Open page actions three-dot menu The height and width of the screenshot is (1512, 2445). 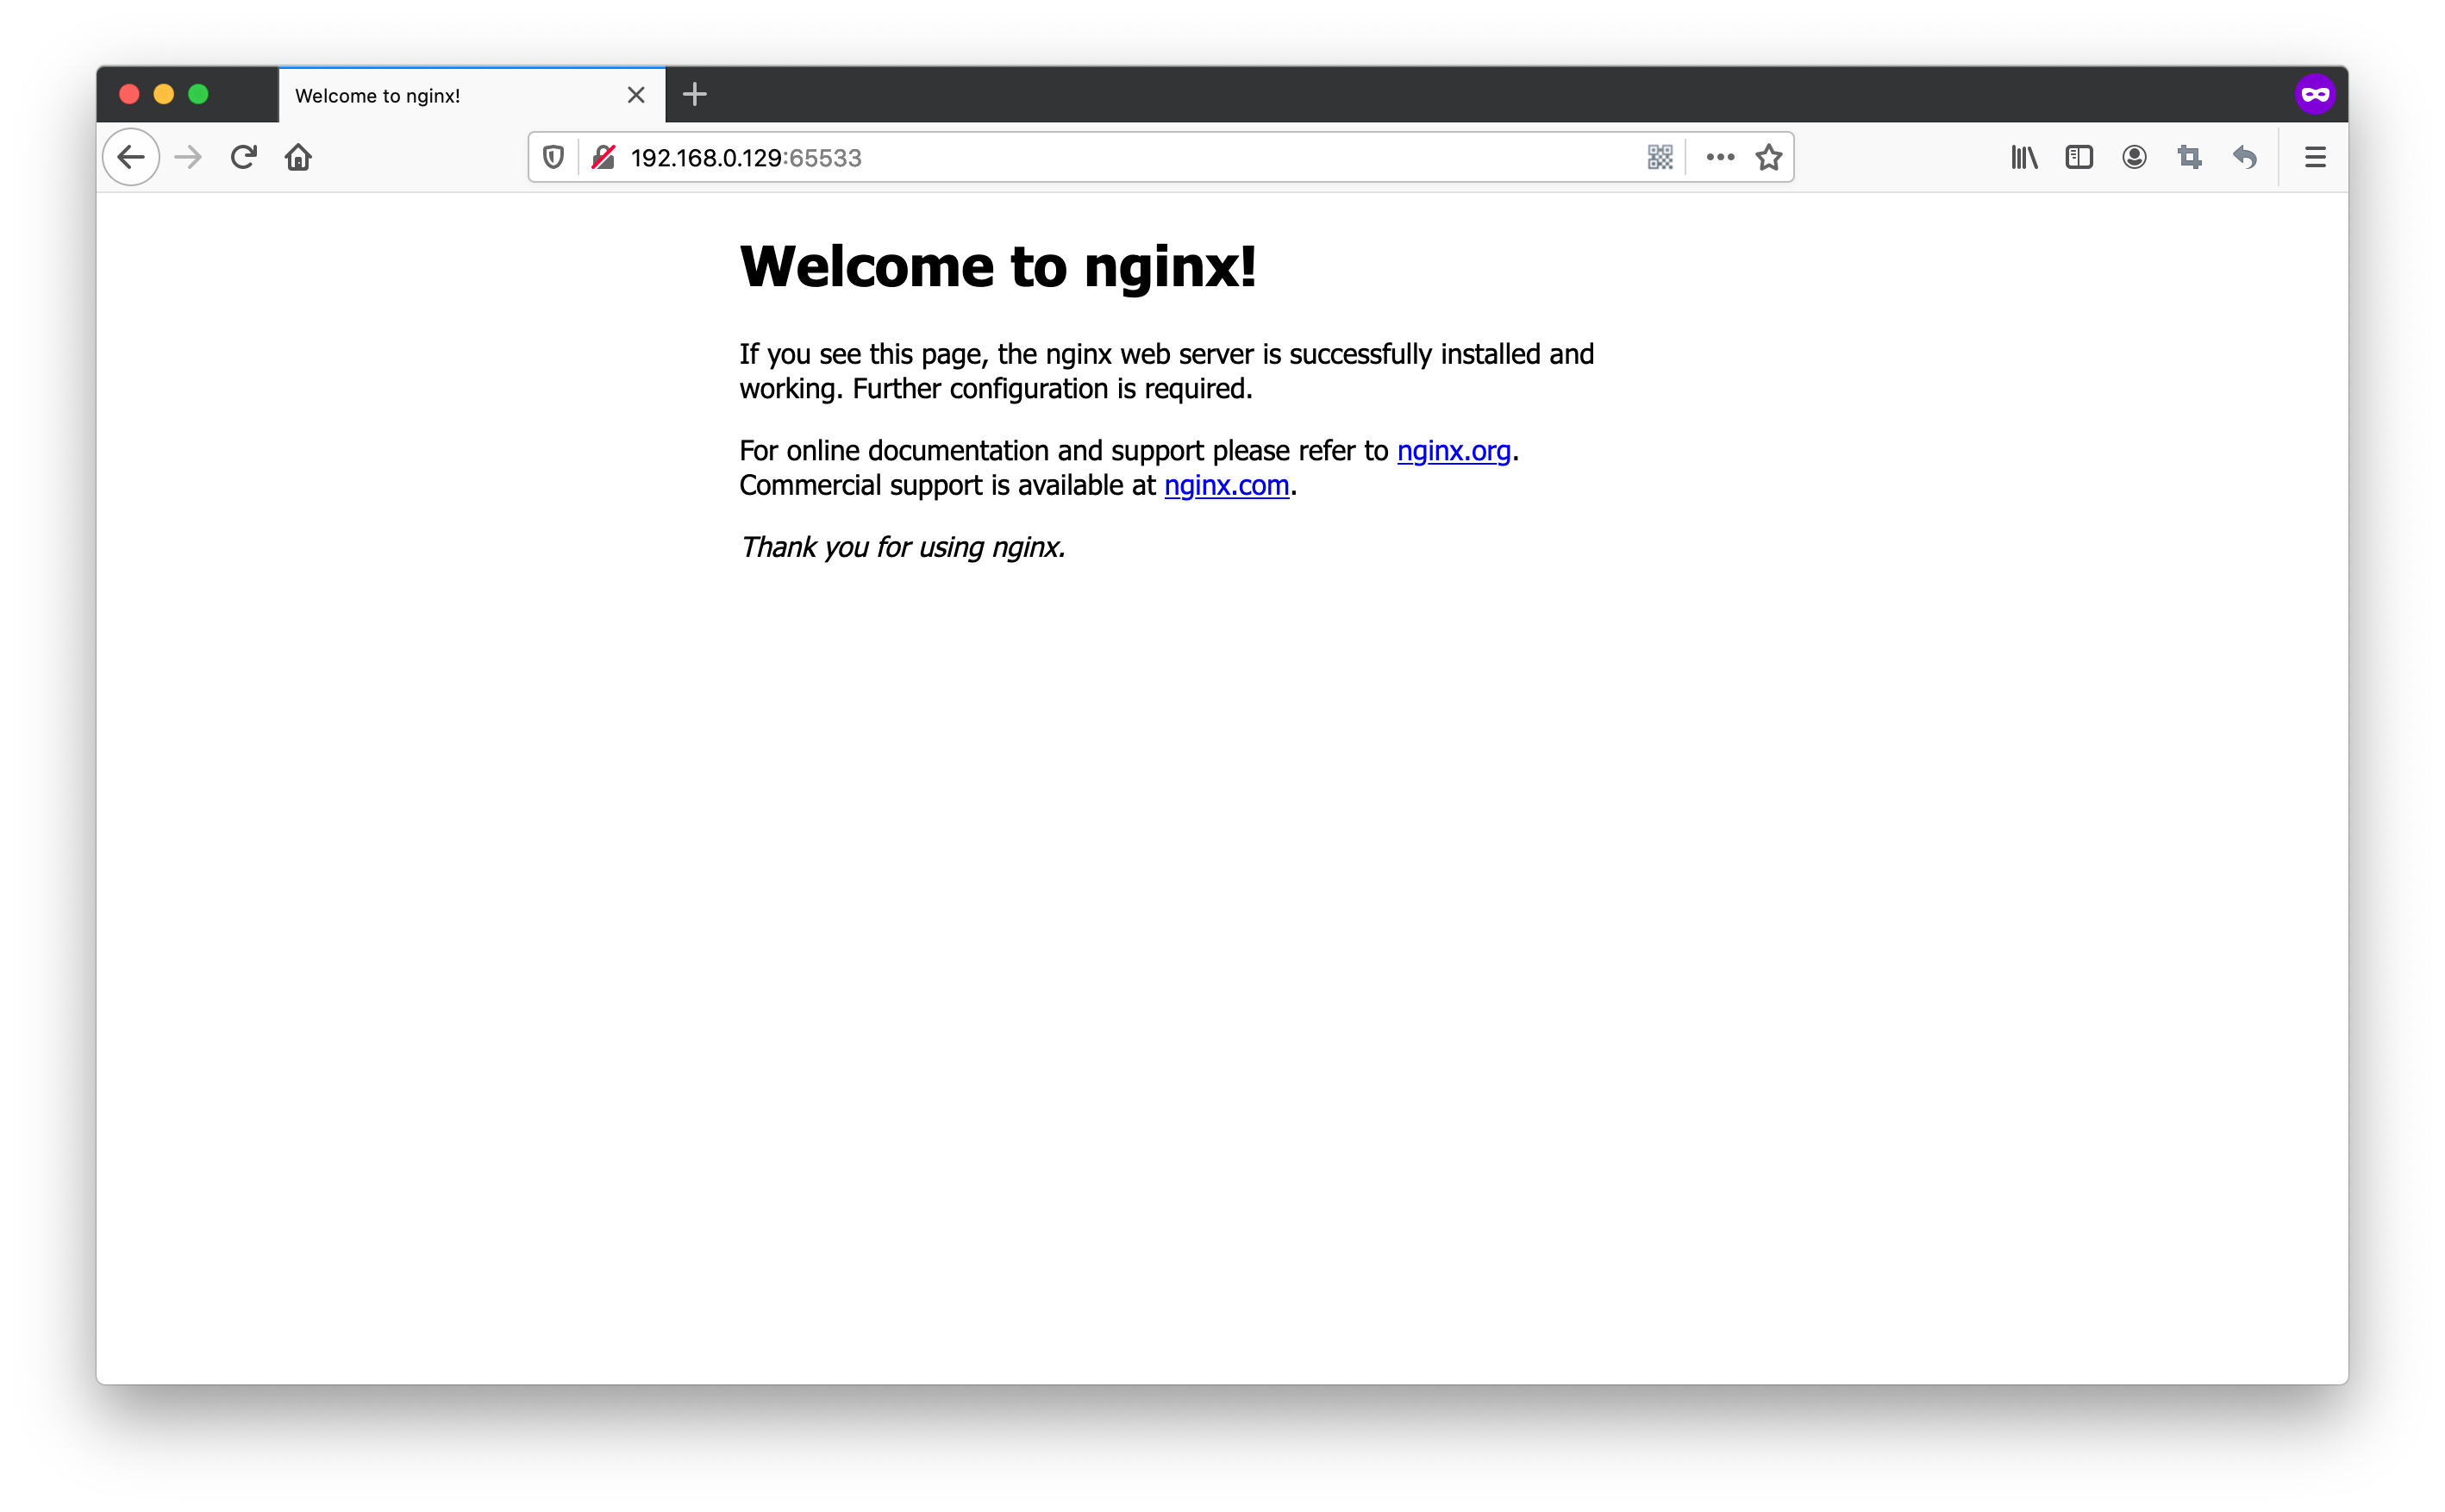pyautogui.click(x=1720, y=157)
